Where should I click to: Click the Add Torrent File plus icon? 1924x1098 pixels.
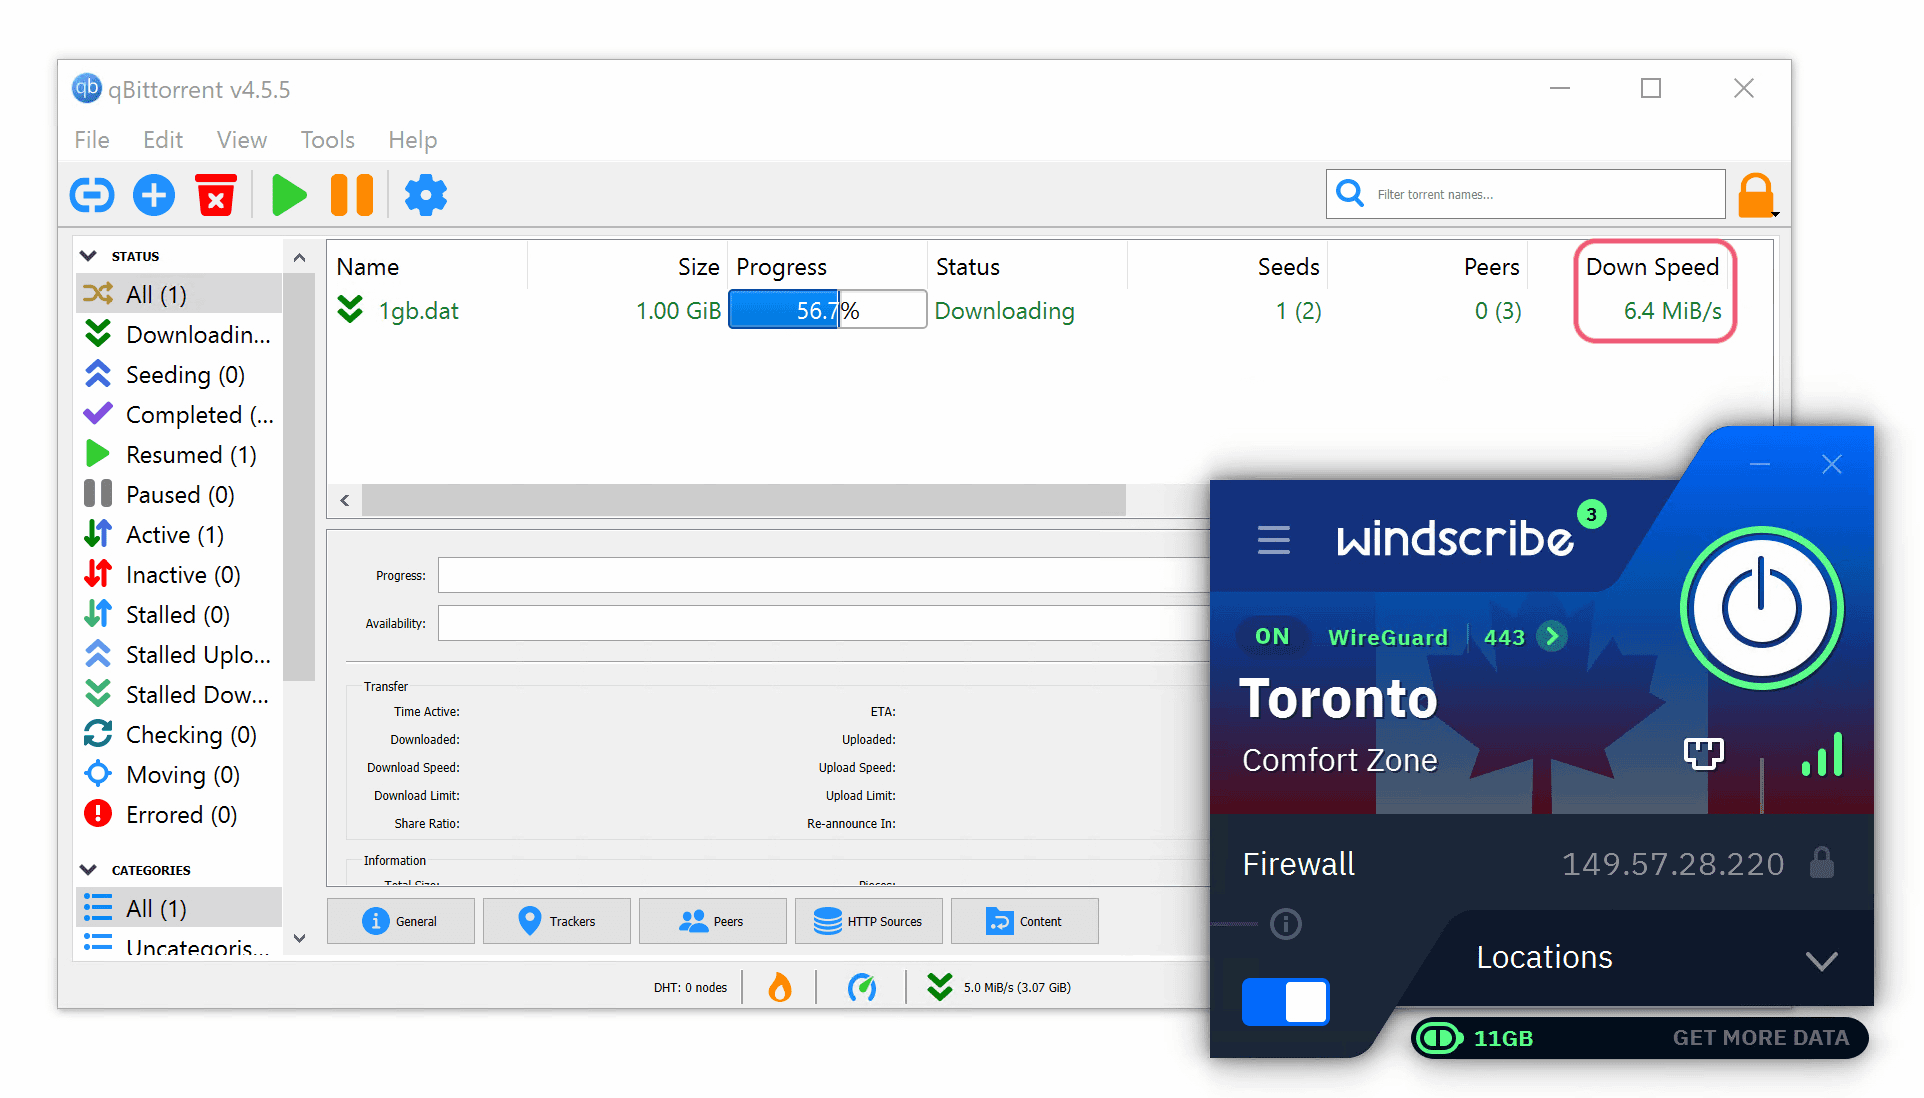(x=154, y=195)
